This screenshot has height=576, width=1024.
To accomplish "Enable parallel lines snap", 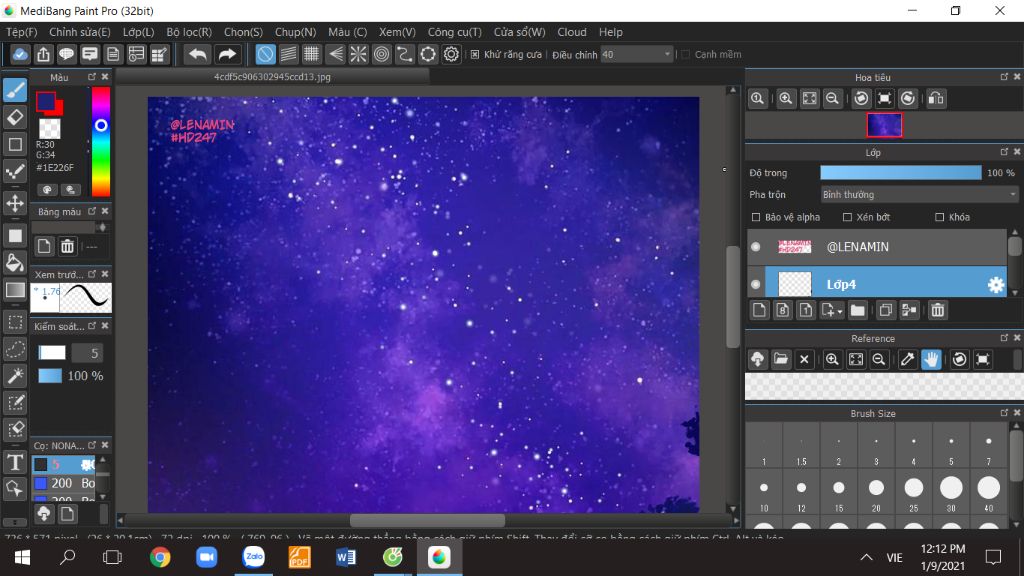I will click(288, 54).
